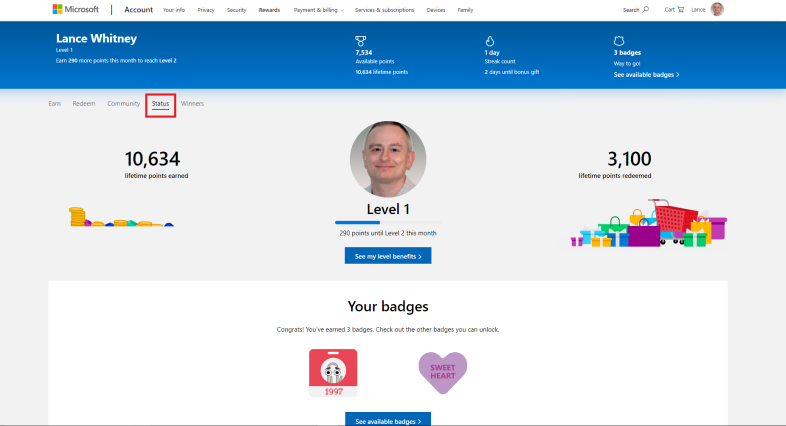Select the Status tab

[x=160, y=104]
